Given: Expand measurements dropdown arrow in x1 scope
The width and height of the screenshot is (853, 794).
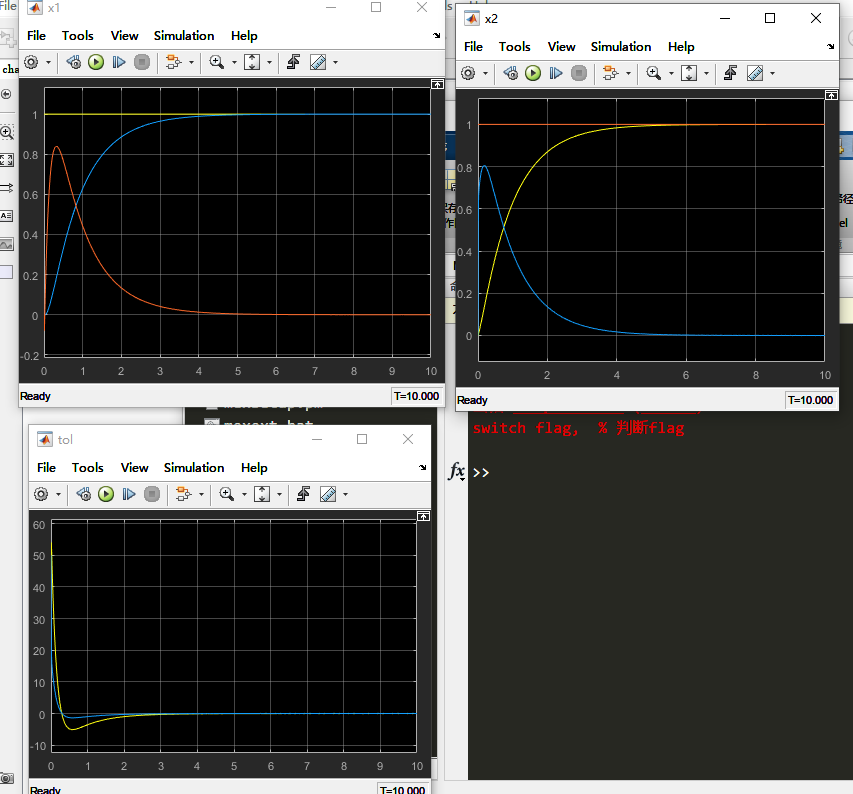Looking at the screenshot, I should click(336, 63).
